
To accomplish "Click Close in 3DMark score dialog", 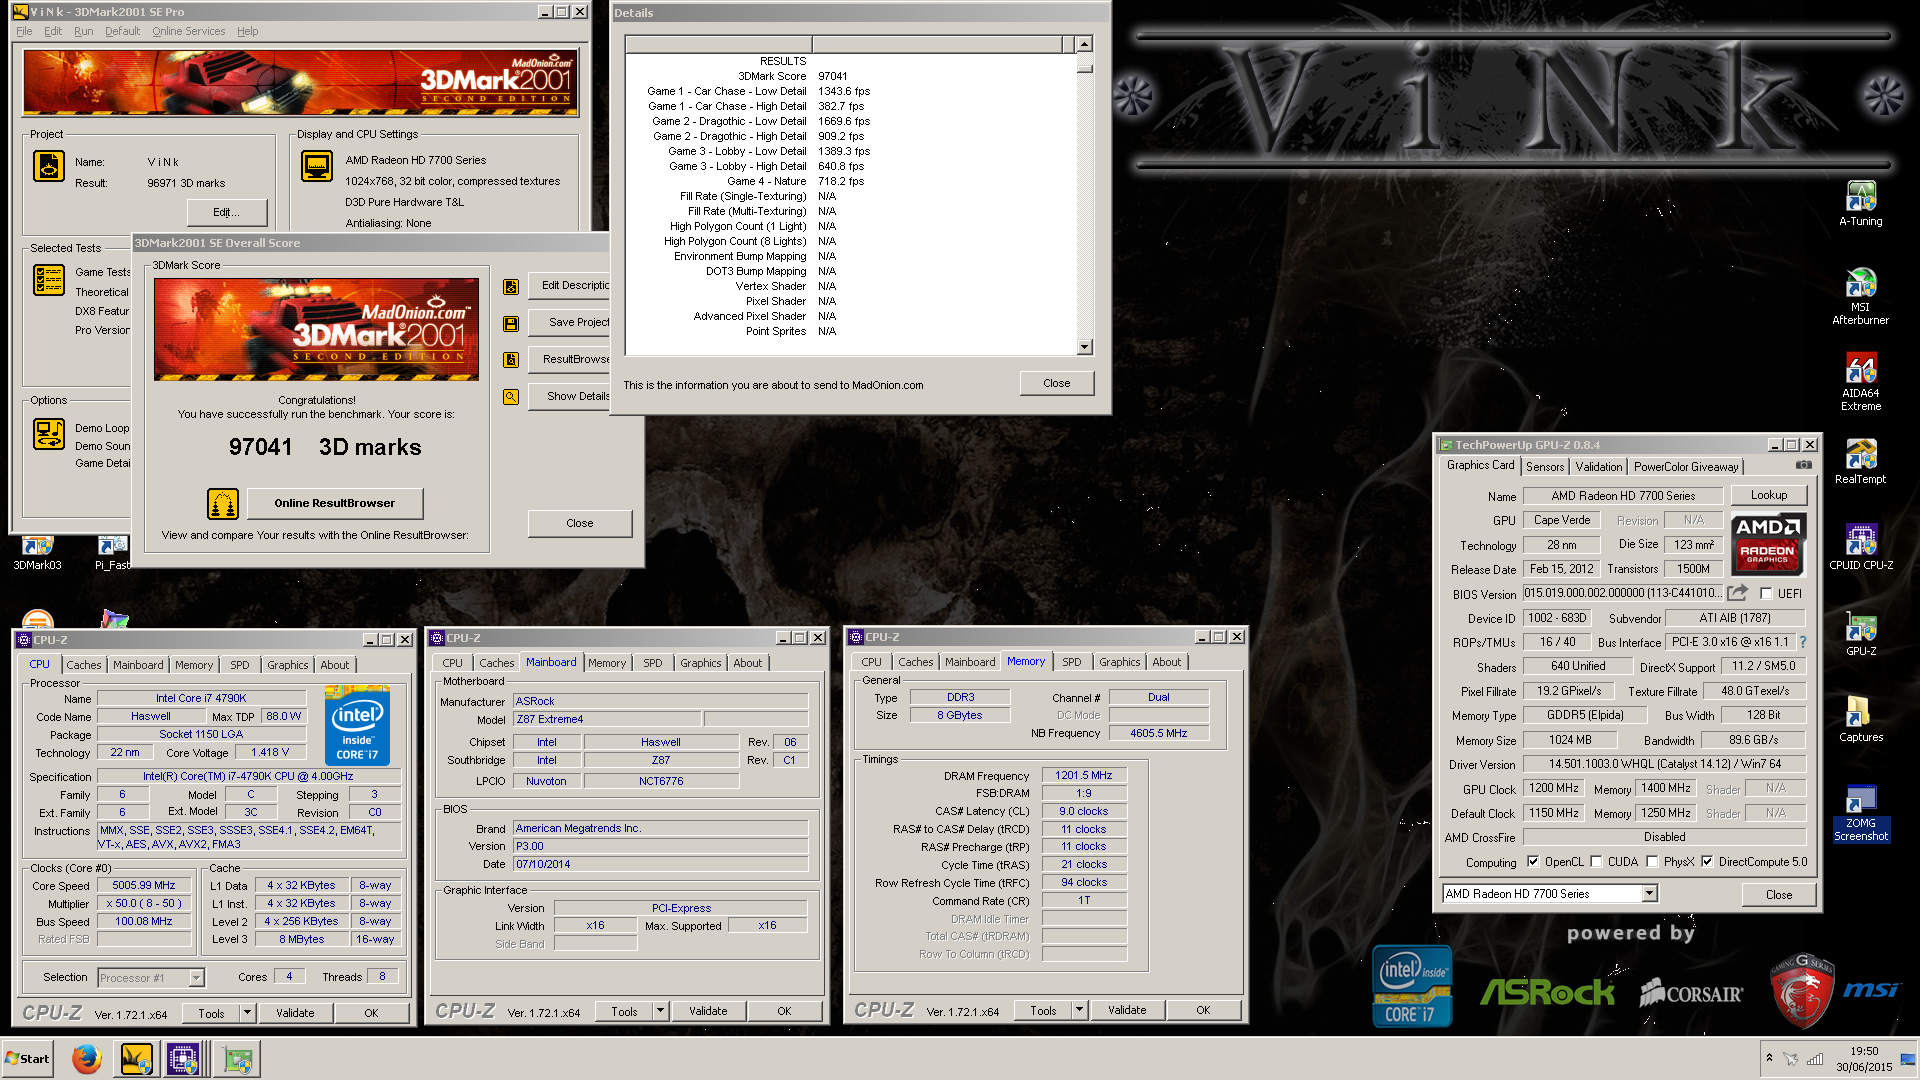I will [580, 523].
